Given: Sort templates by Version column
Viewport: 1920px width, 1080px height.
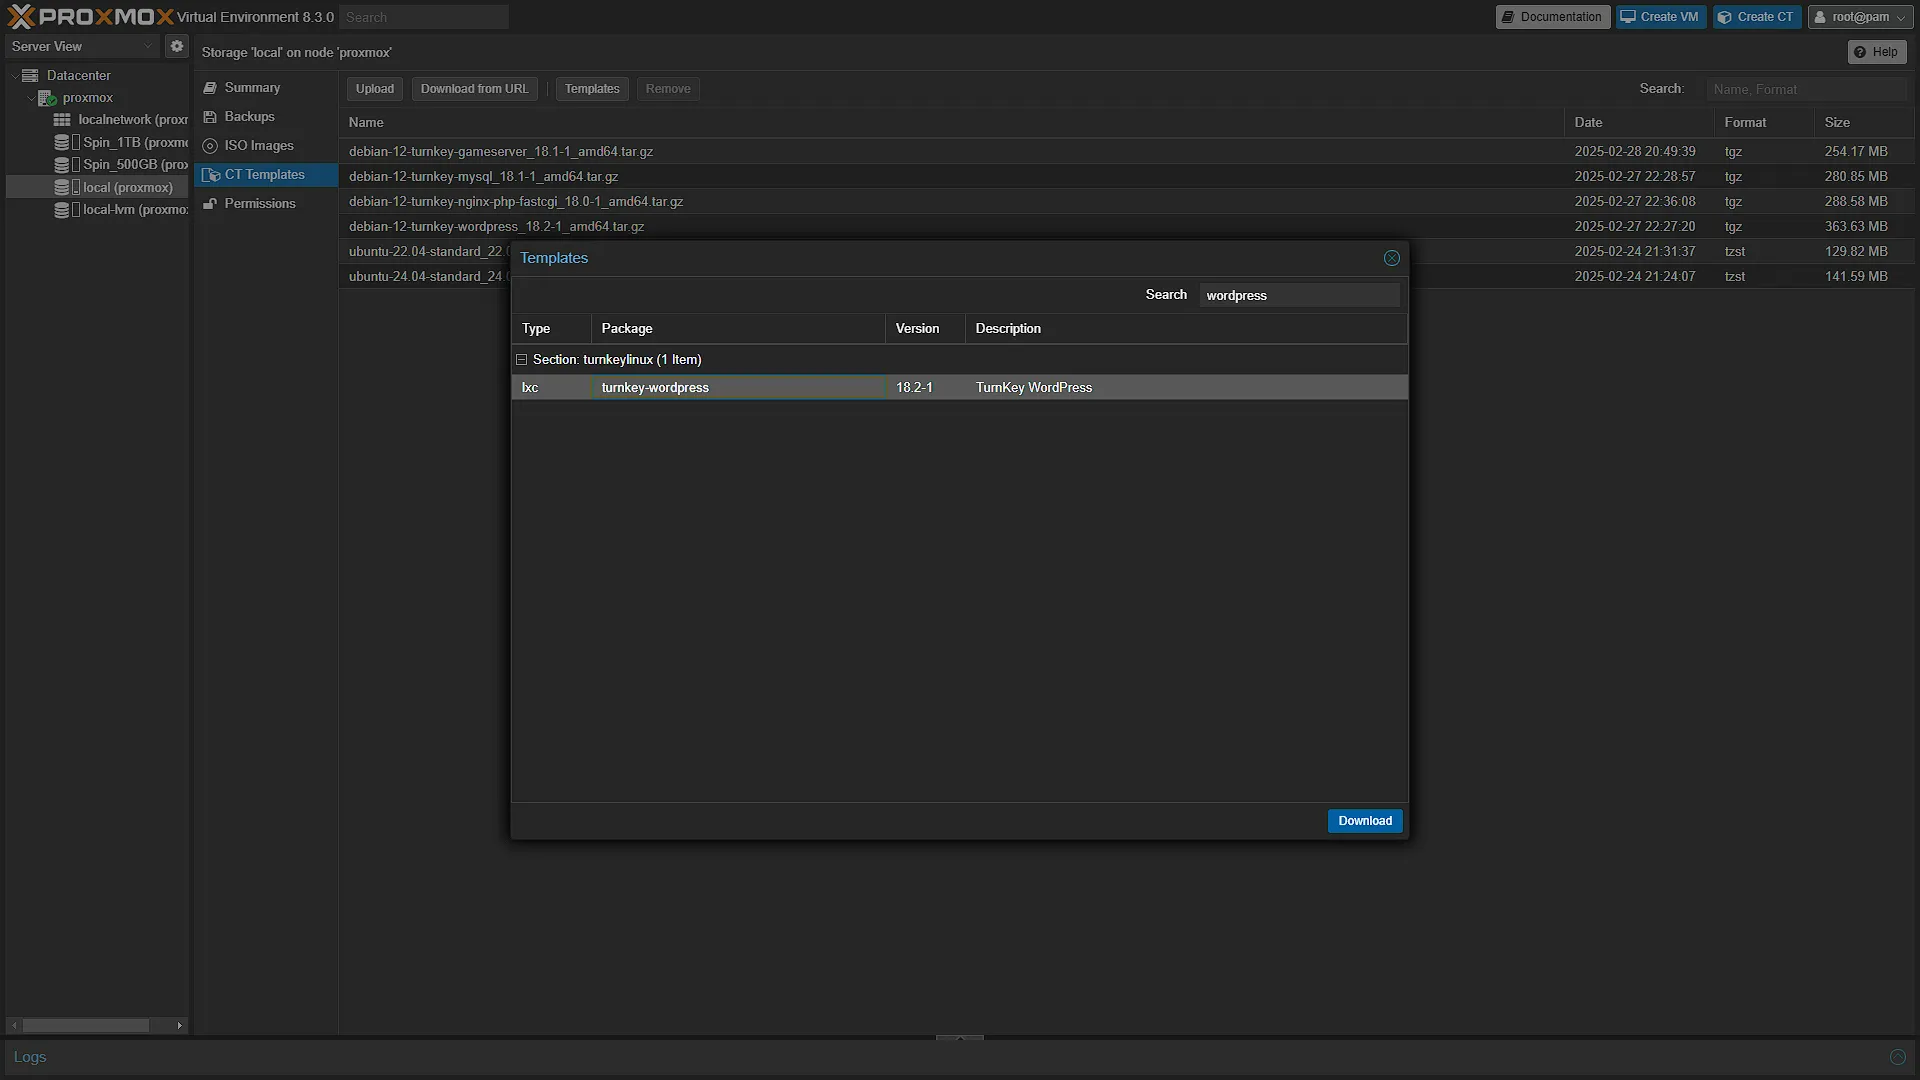Looking at the screenshot, I should (x=925, y=328).
